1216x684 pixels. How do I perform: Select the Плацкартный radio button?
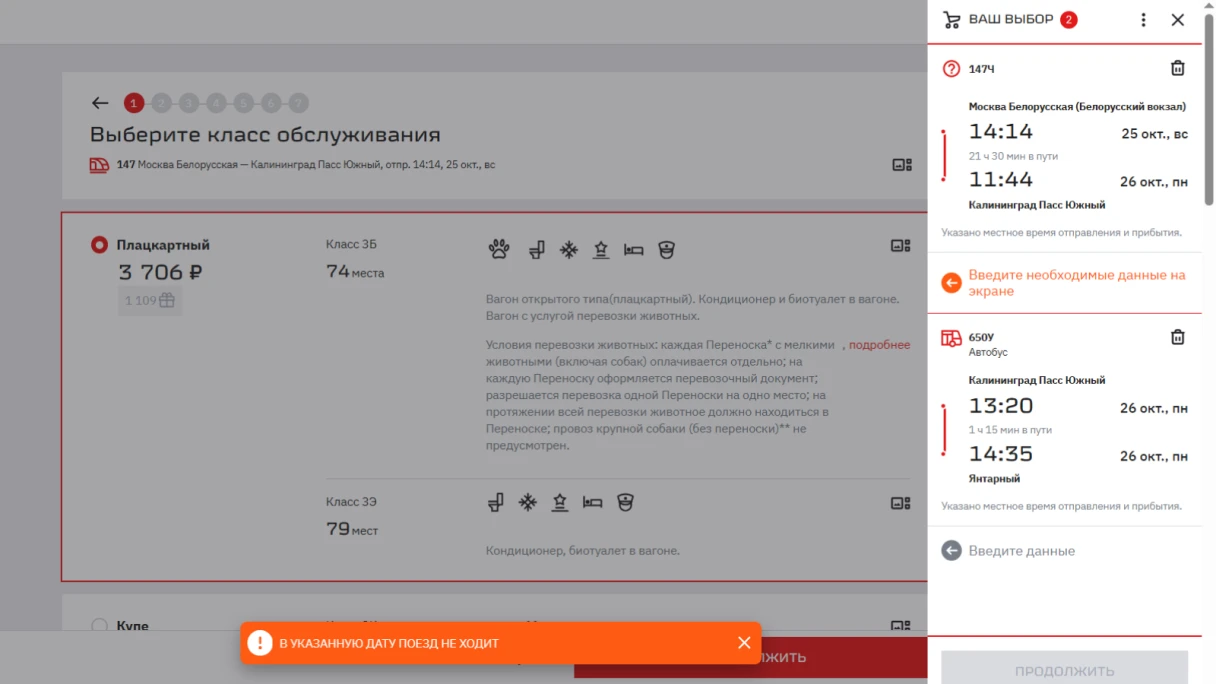point(99,245)
